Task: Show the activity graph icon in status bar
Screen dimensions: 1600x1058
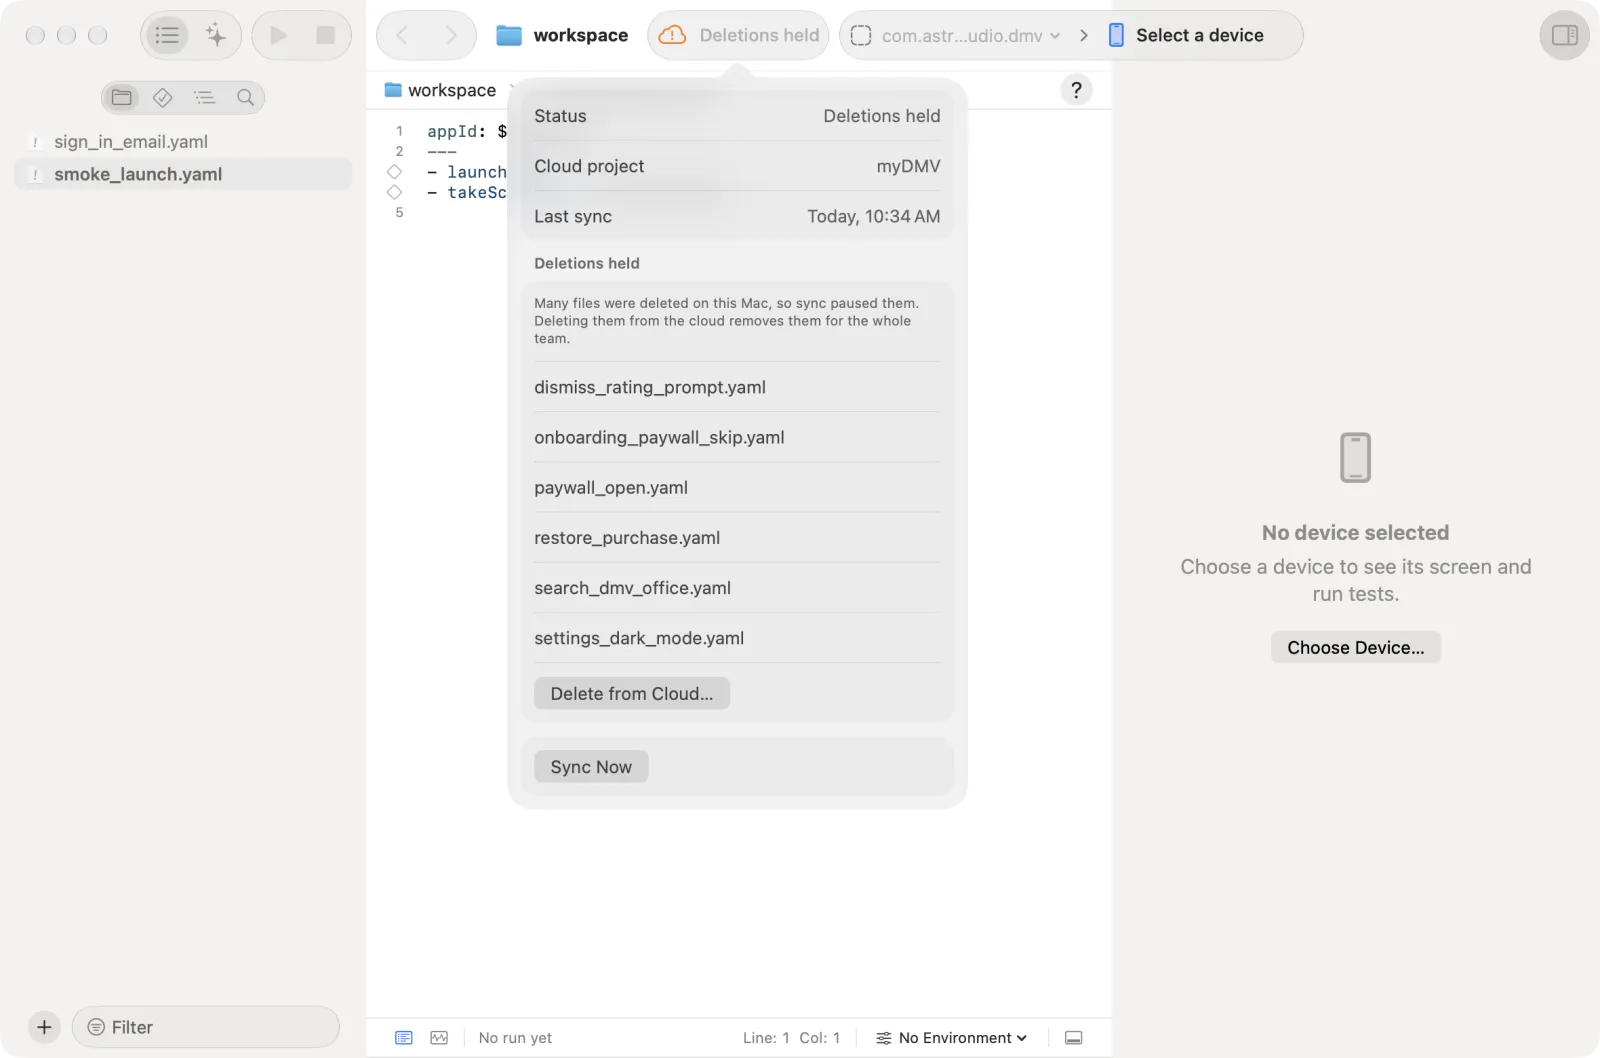Action: click(x=439, y=1038)
